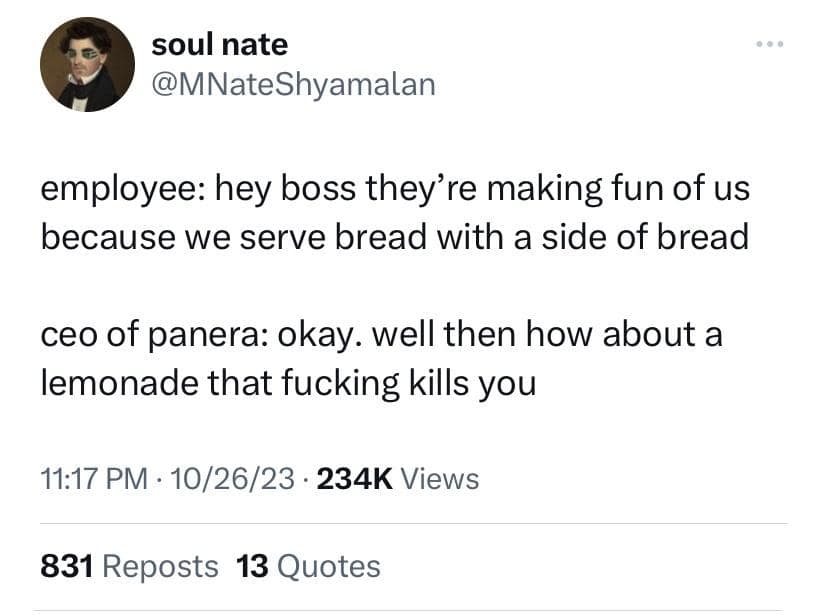828x615 pixels.
Task: Click the display name "soul nate"
Action: 219,44
